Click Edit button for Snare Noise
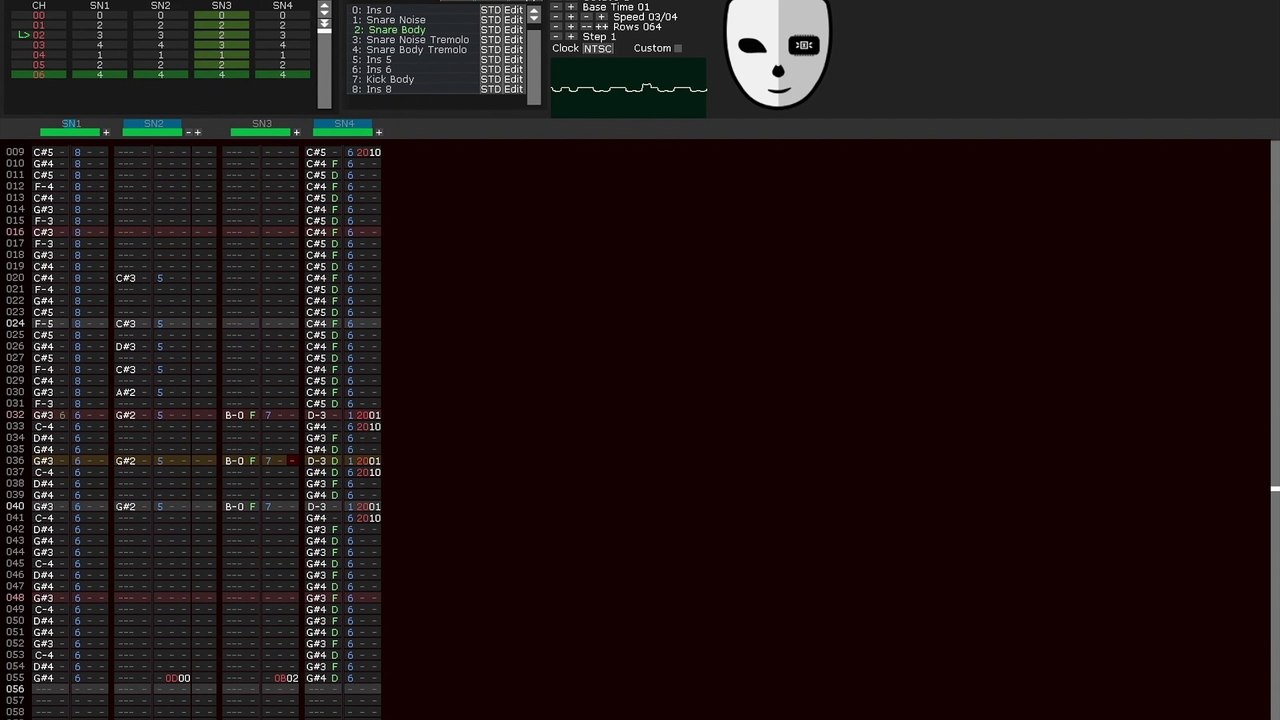The width and height of the screenshot is (1280, 720). [x=513, y=20]
